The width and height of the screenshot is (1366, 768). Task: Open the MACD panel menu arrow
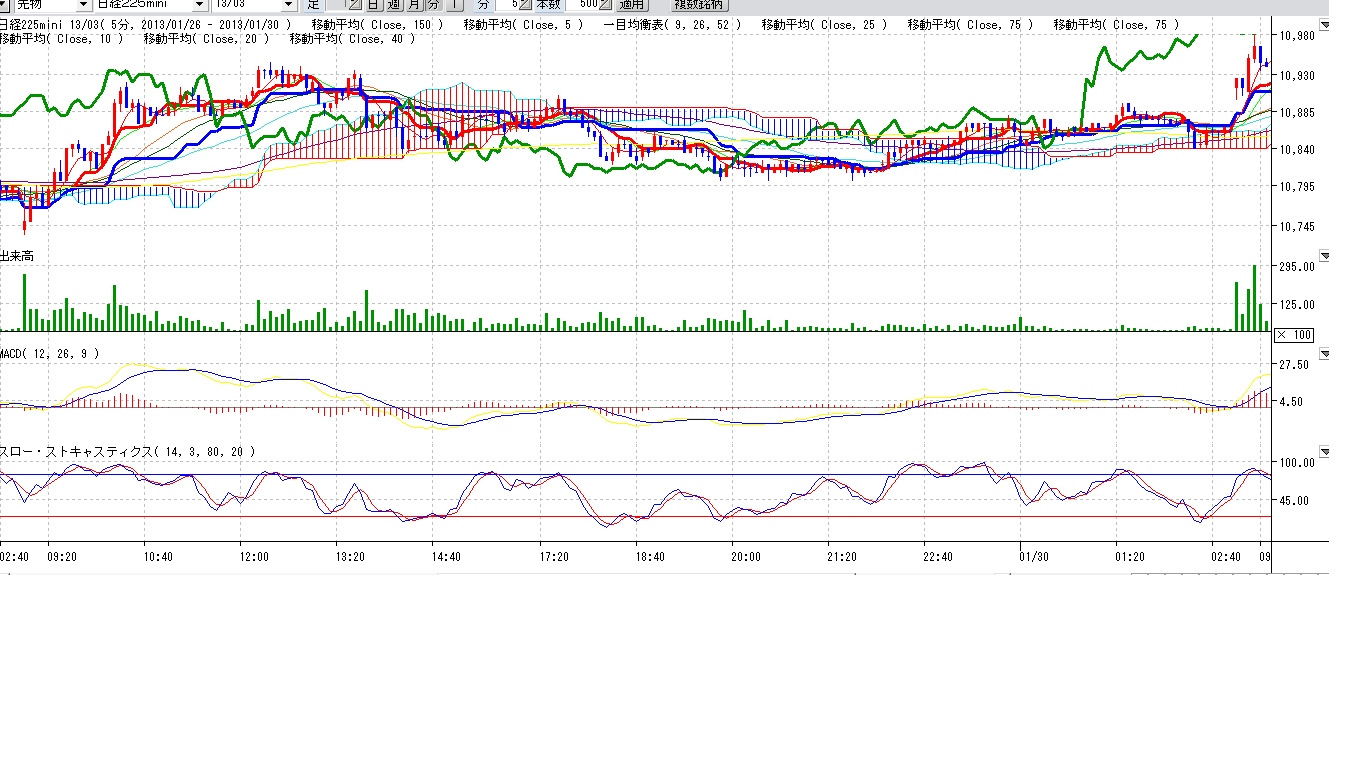(1325, 354)
